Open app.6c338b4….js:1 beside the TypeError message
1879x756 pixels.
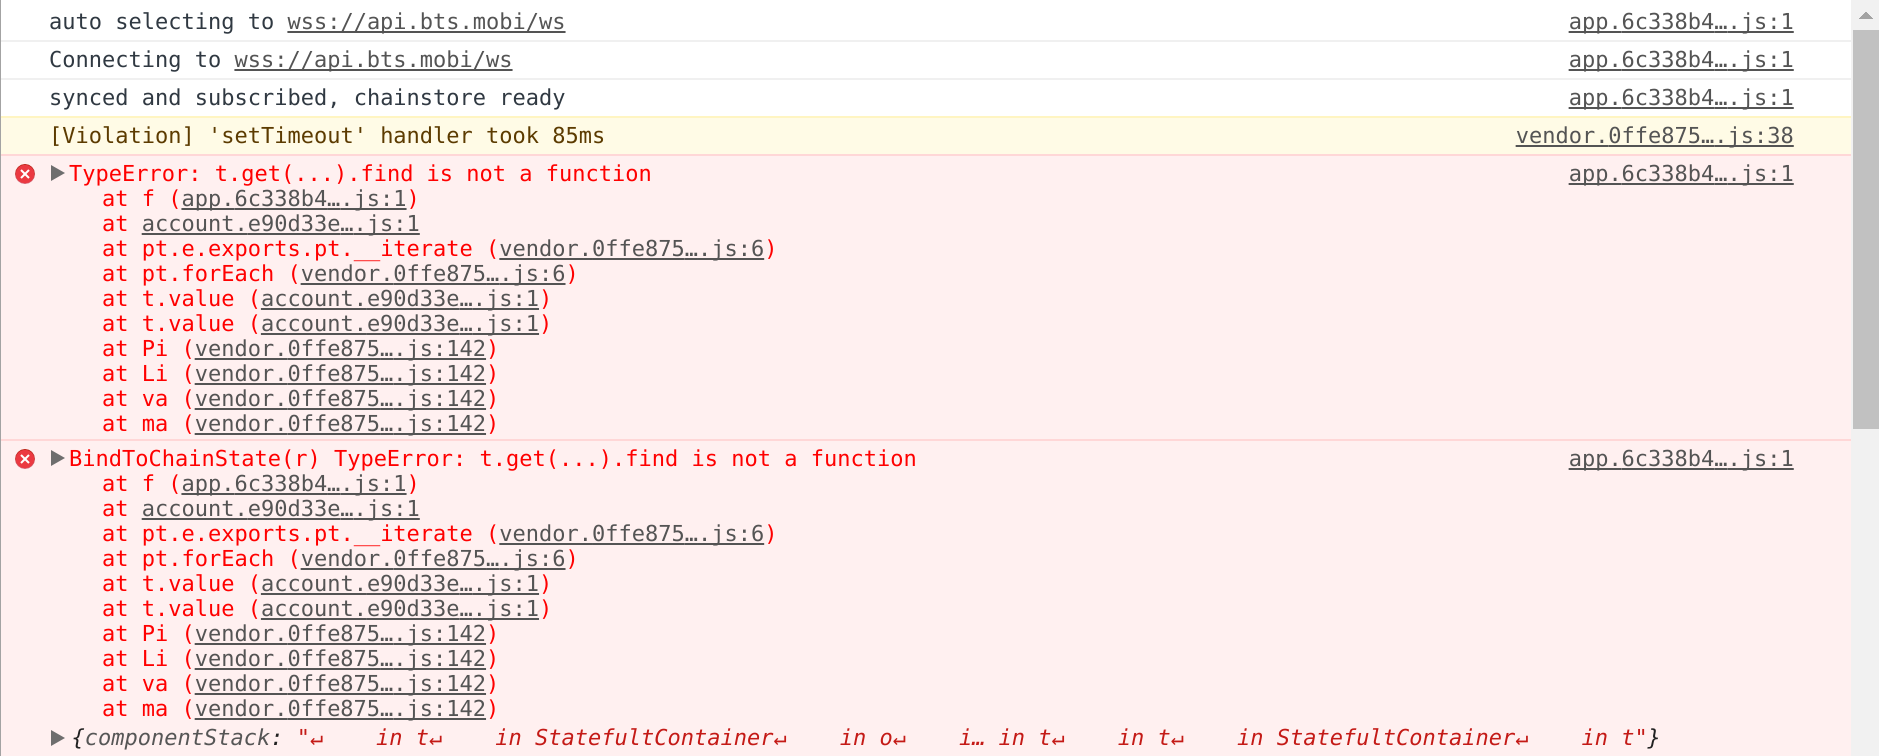coord(1680,173)
